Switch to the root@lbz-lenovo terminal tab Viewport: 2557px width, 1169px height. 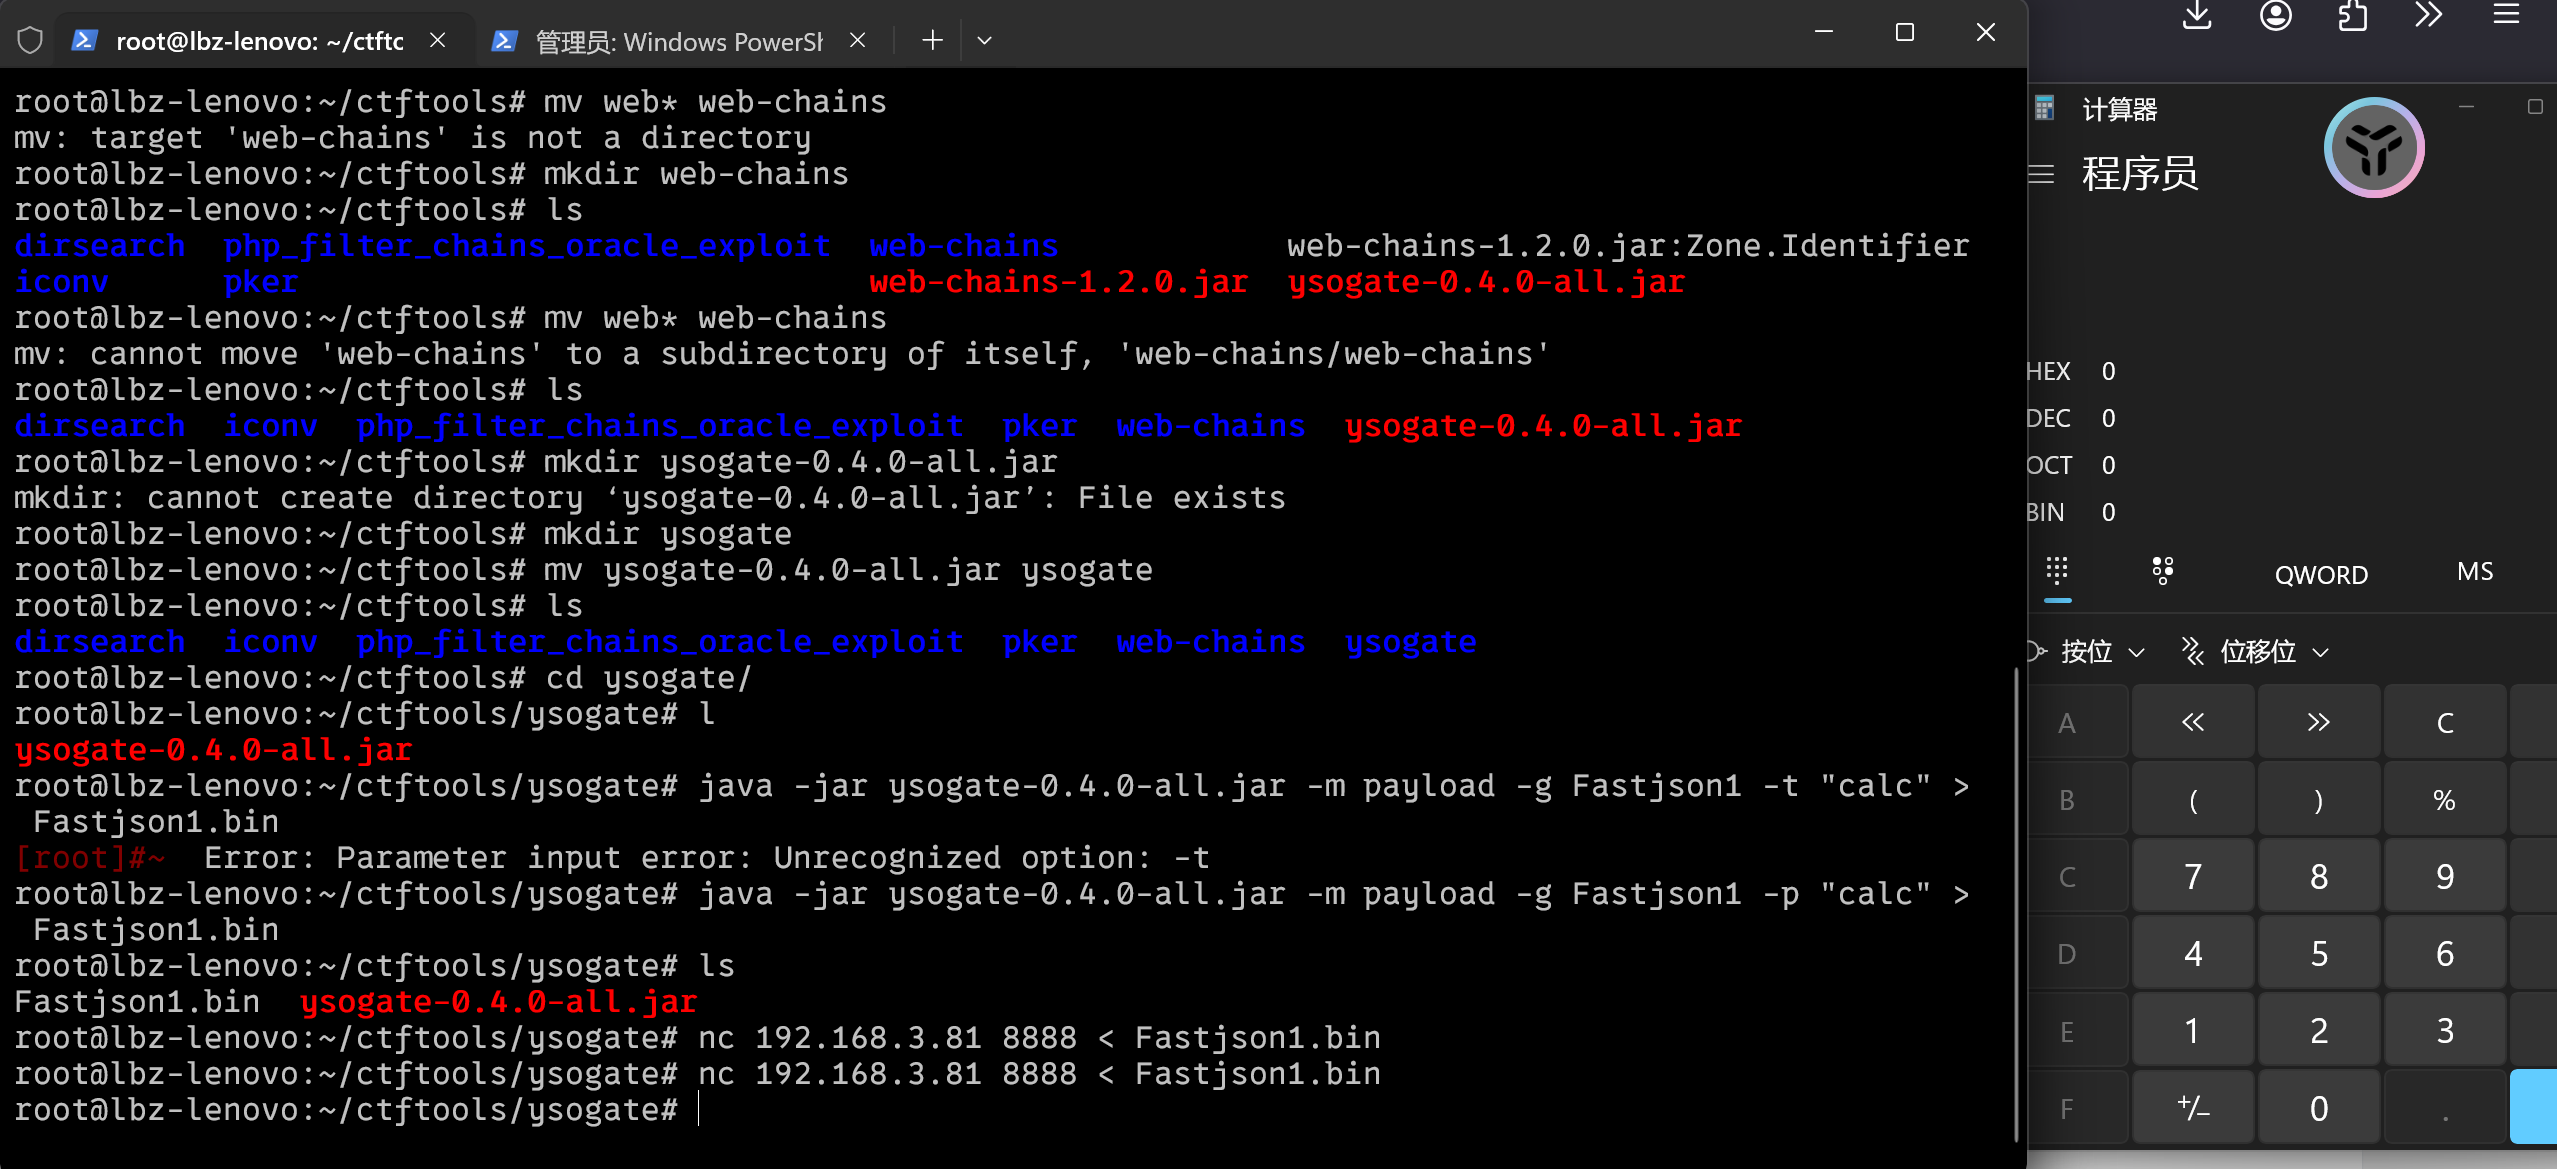[259, 41]
